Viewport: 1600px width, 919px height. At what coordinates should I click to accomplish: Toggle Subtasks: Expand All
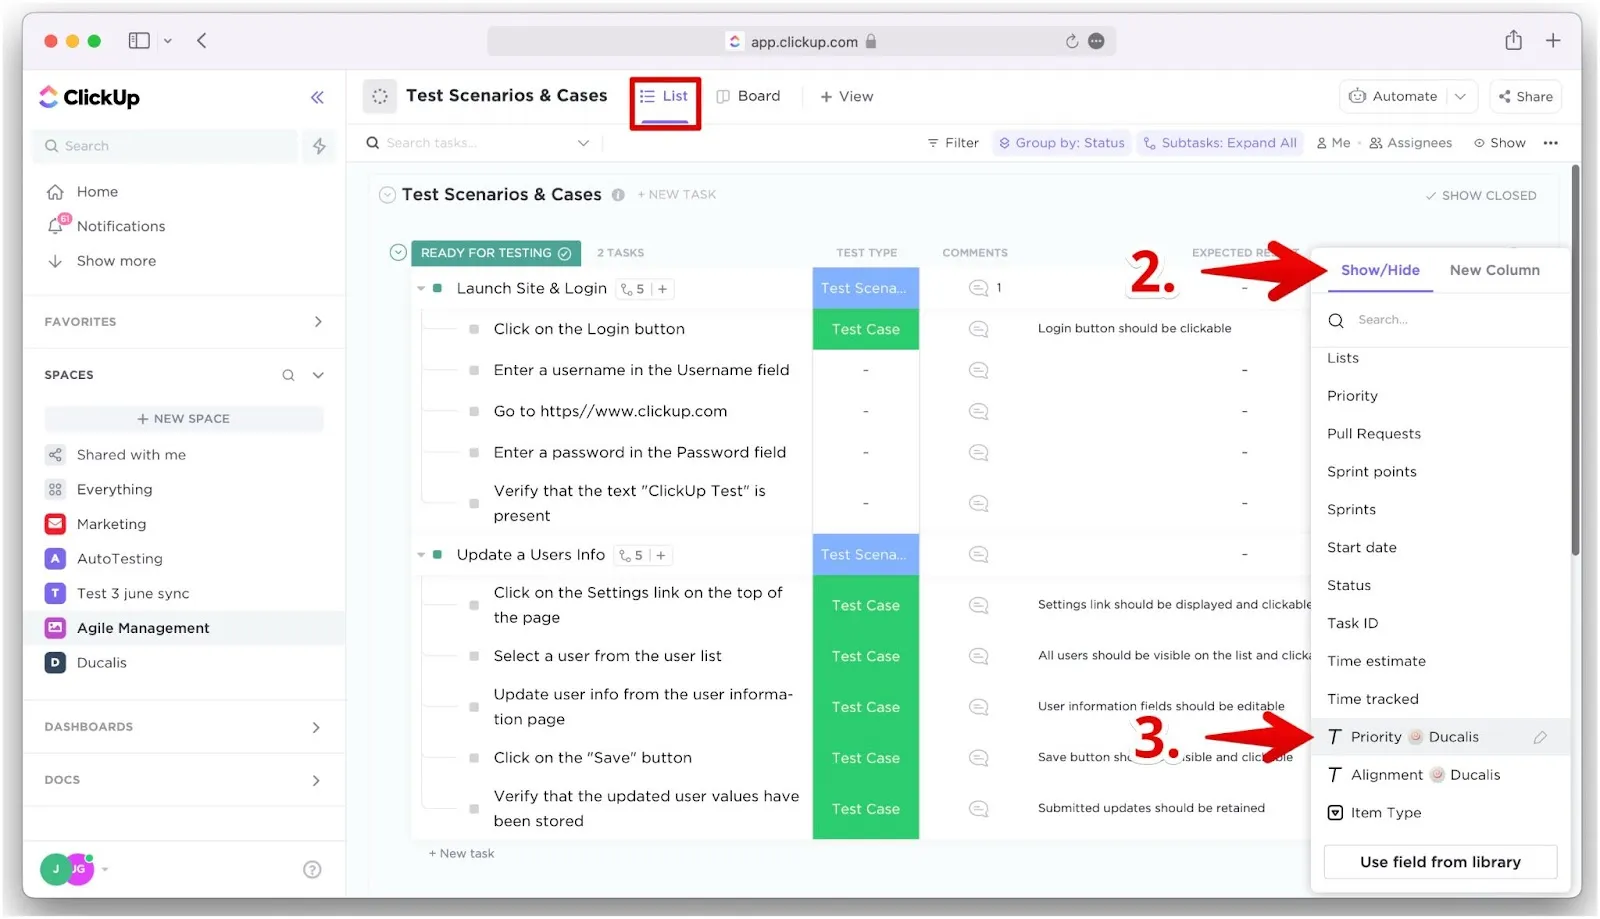(1220, 142)
